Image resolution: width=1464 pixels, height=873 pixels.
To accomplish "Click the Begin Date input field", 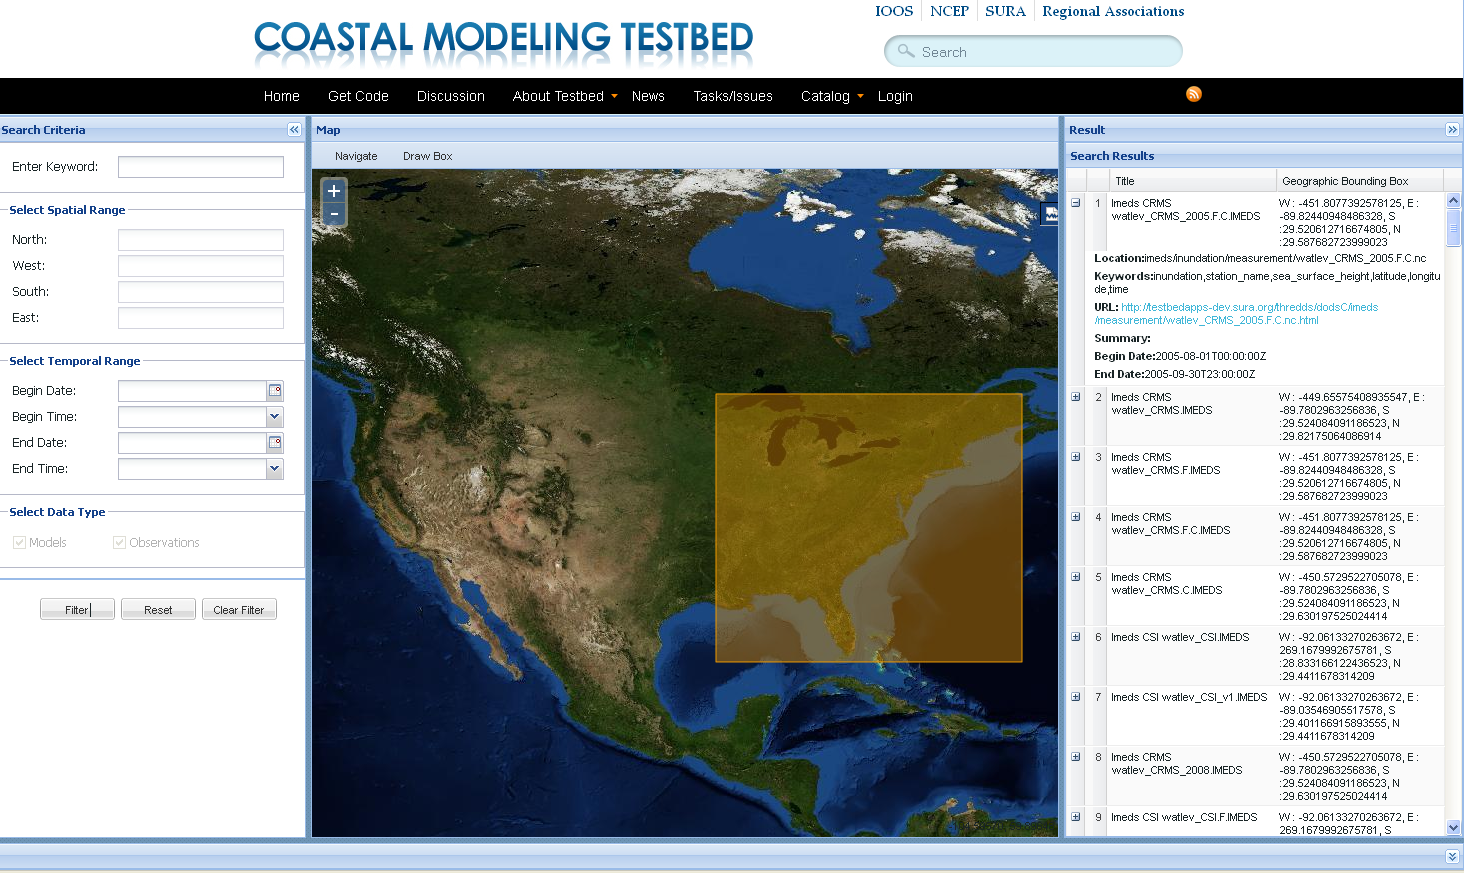I will (x=192, y=391).
